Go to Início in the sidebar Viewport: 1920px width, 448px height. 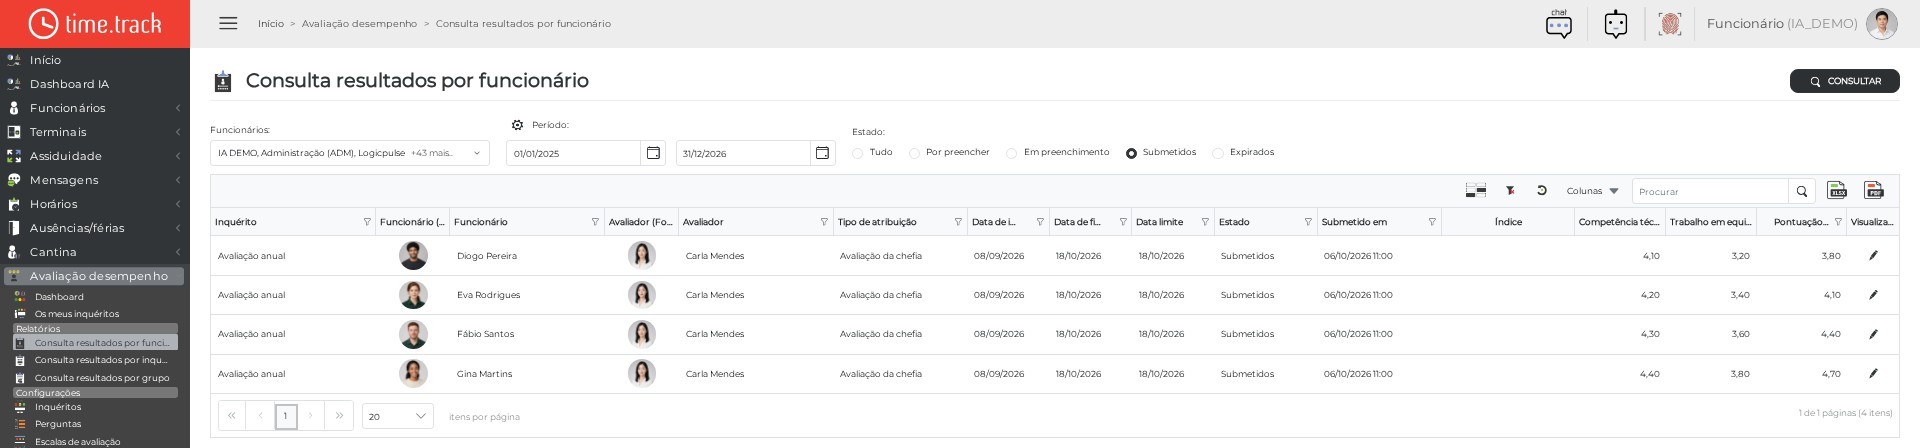click(x=94, y=60)
